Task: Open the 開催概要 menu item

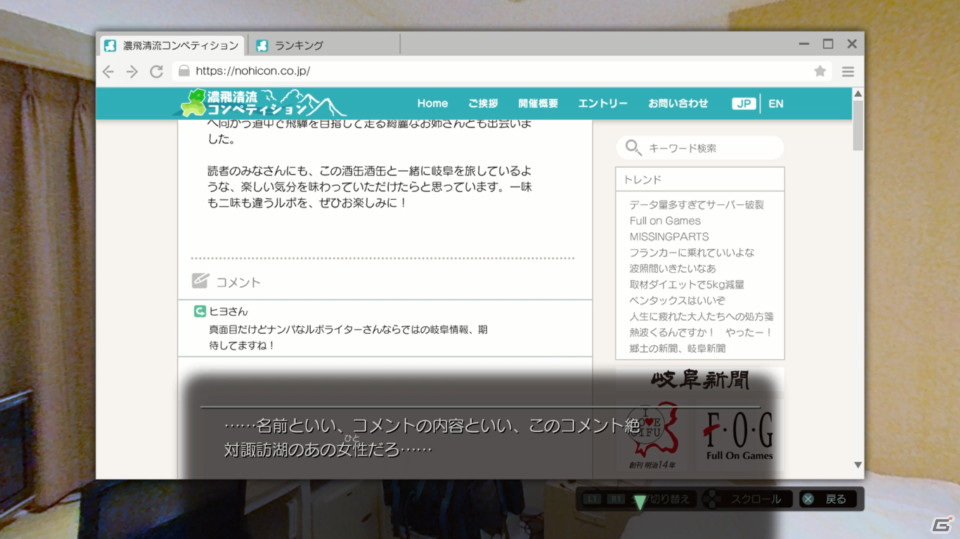Action: tap(538, 104)
